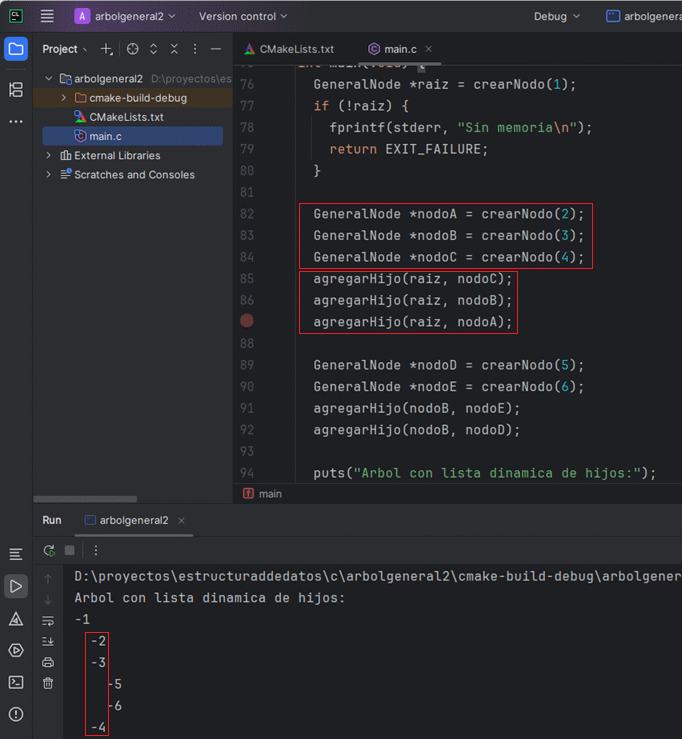Click the CMake tool window icon
The height and width of the screenshot is (739, 682).
point(16,619)
